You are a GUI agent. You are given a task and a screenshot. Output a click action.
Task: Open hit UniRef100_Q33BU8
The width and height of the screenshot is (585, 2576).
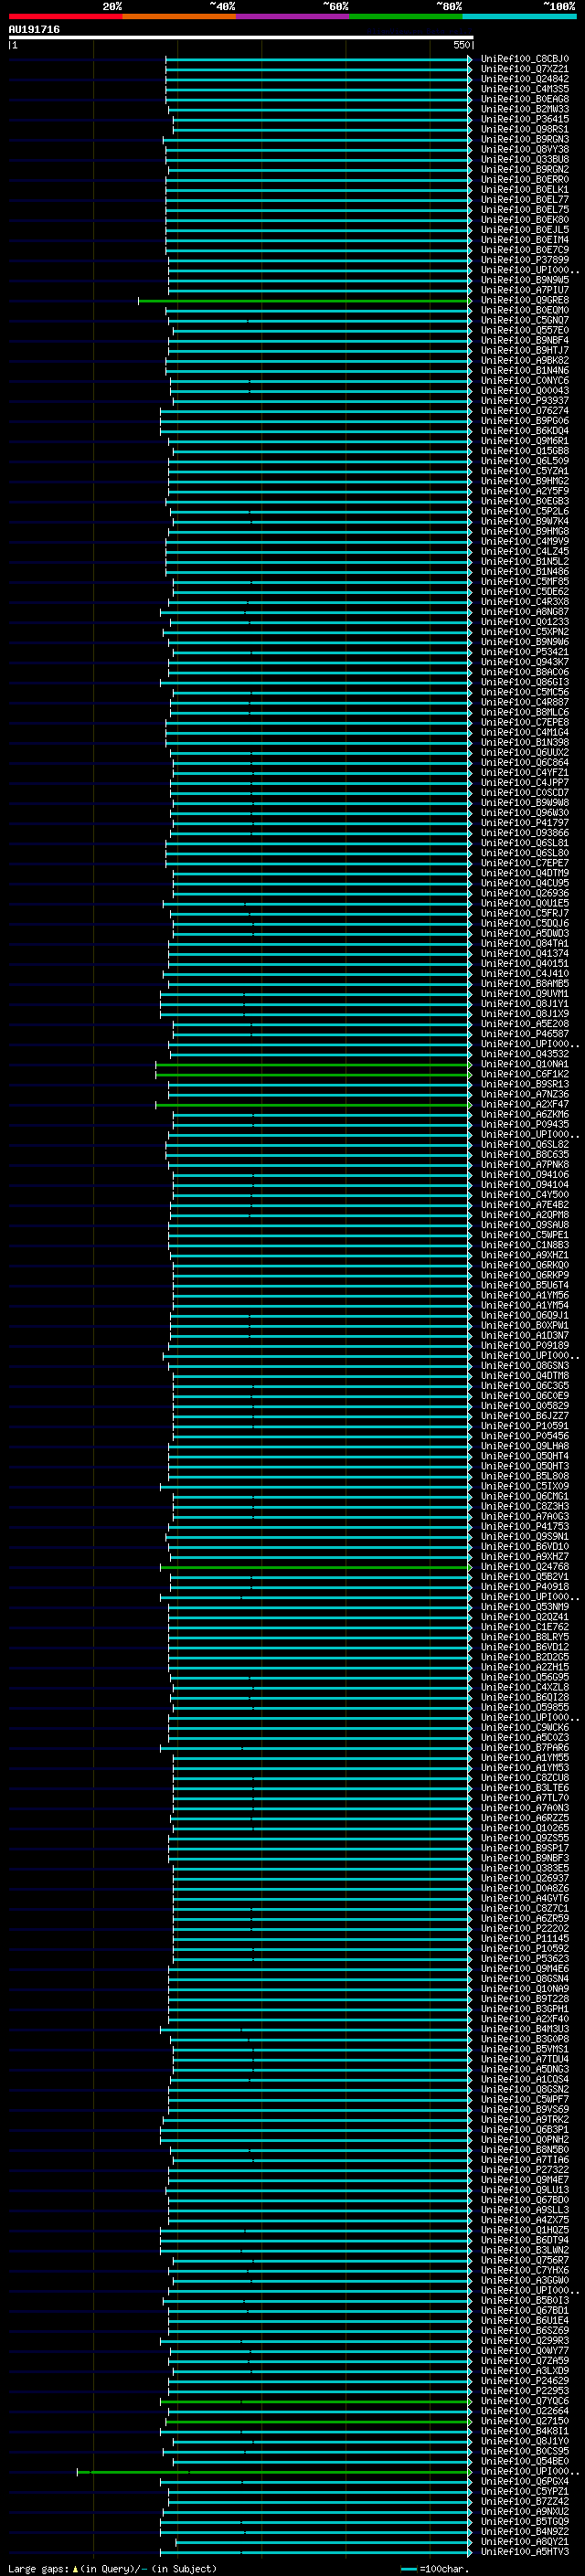click(524, 159)
